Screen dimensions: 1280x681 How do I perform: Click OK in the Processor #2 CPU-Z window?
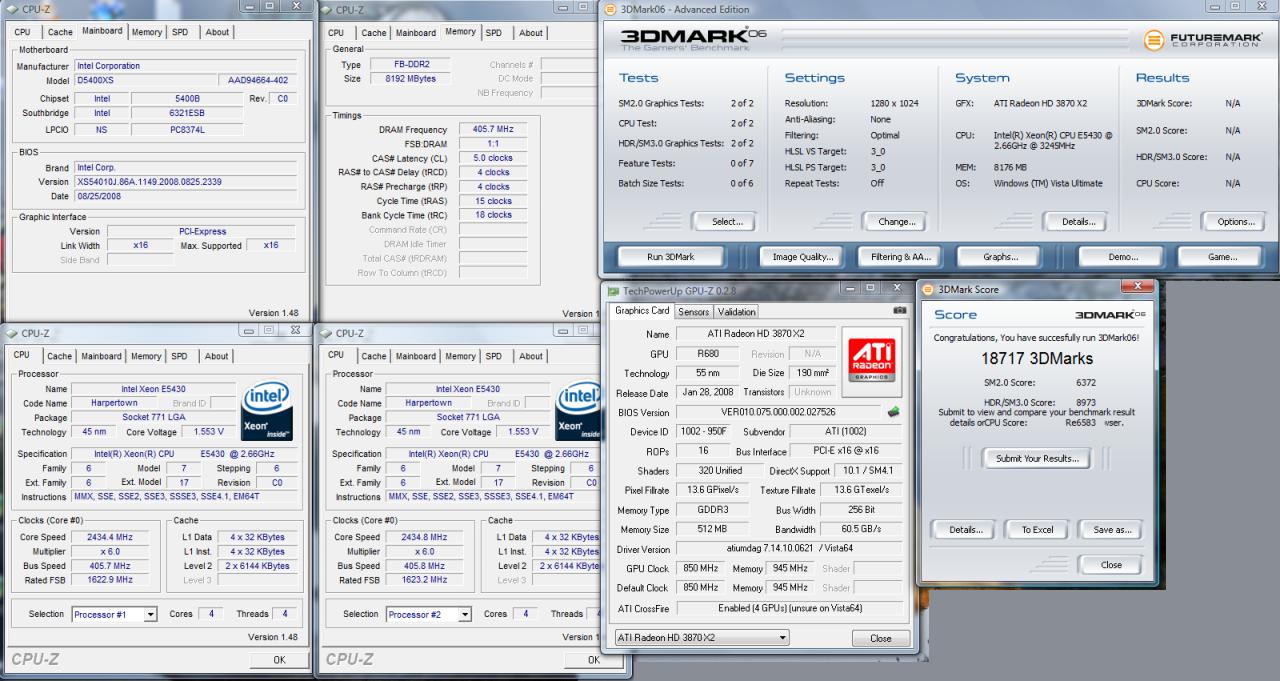pyautogui.click(x=593, y=660)
